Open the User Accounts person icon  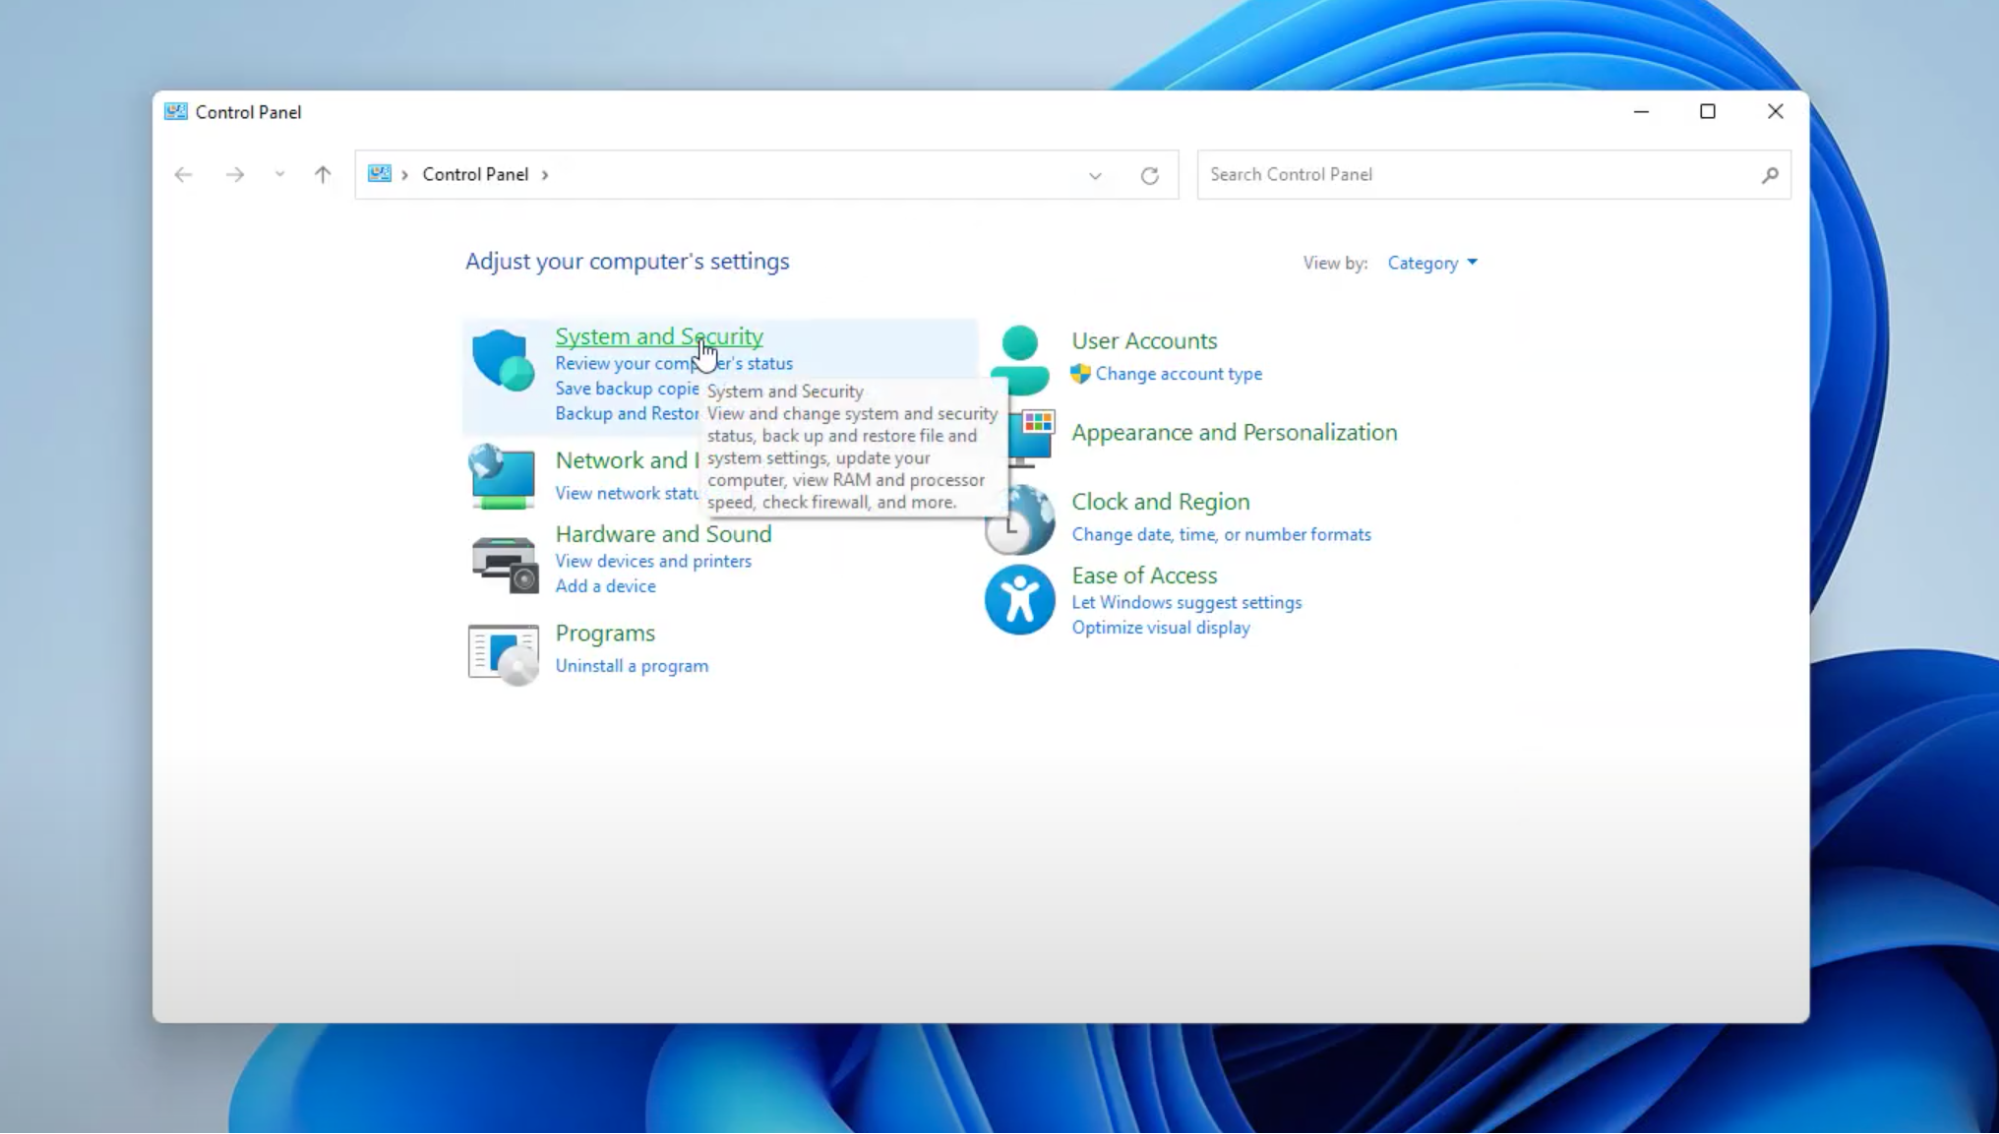(1019, 359)
